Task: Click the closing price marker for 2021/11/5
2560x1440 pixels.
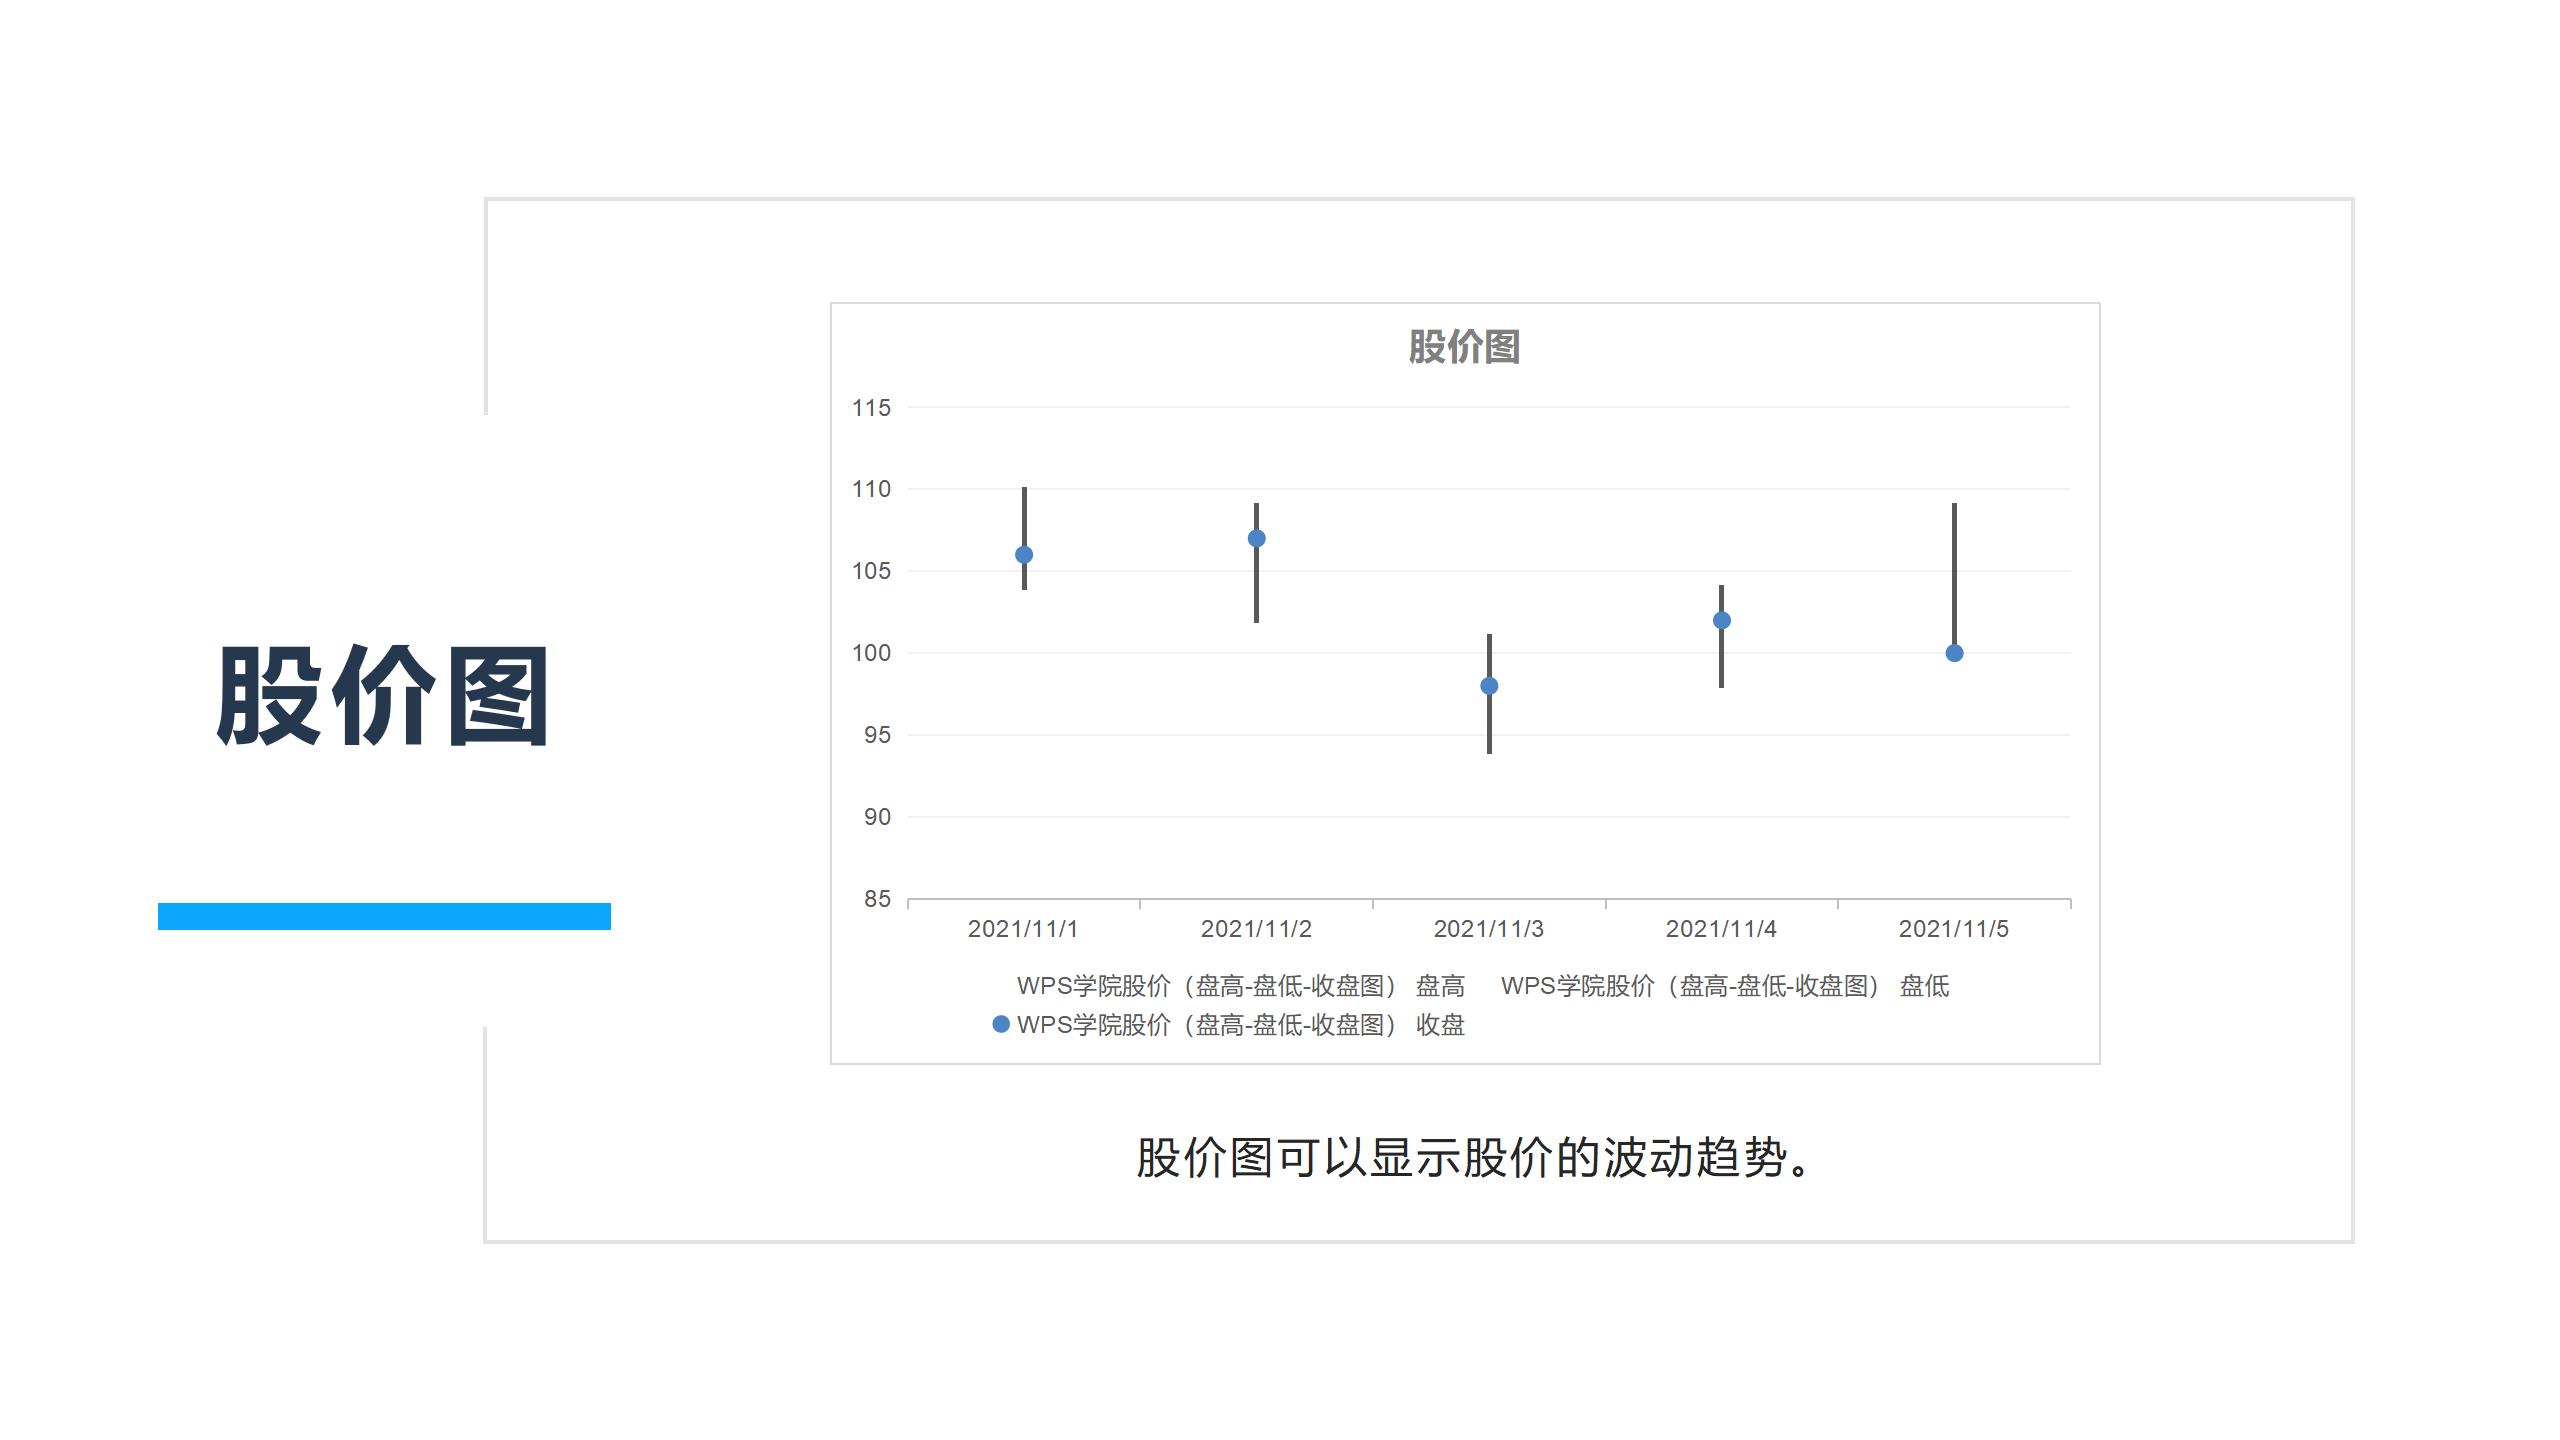Action: click(1954, 653)
